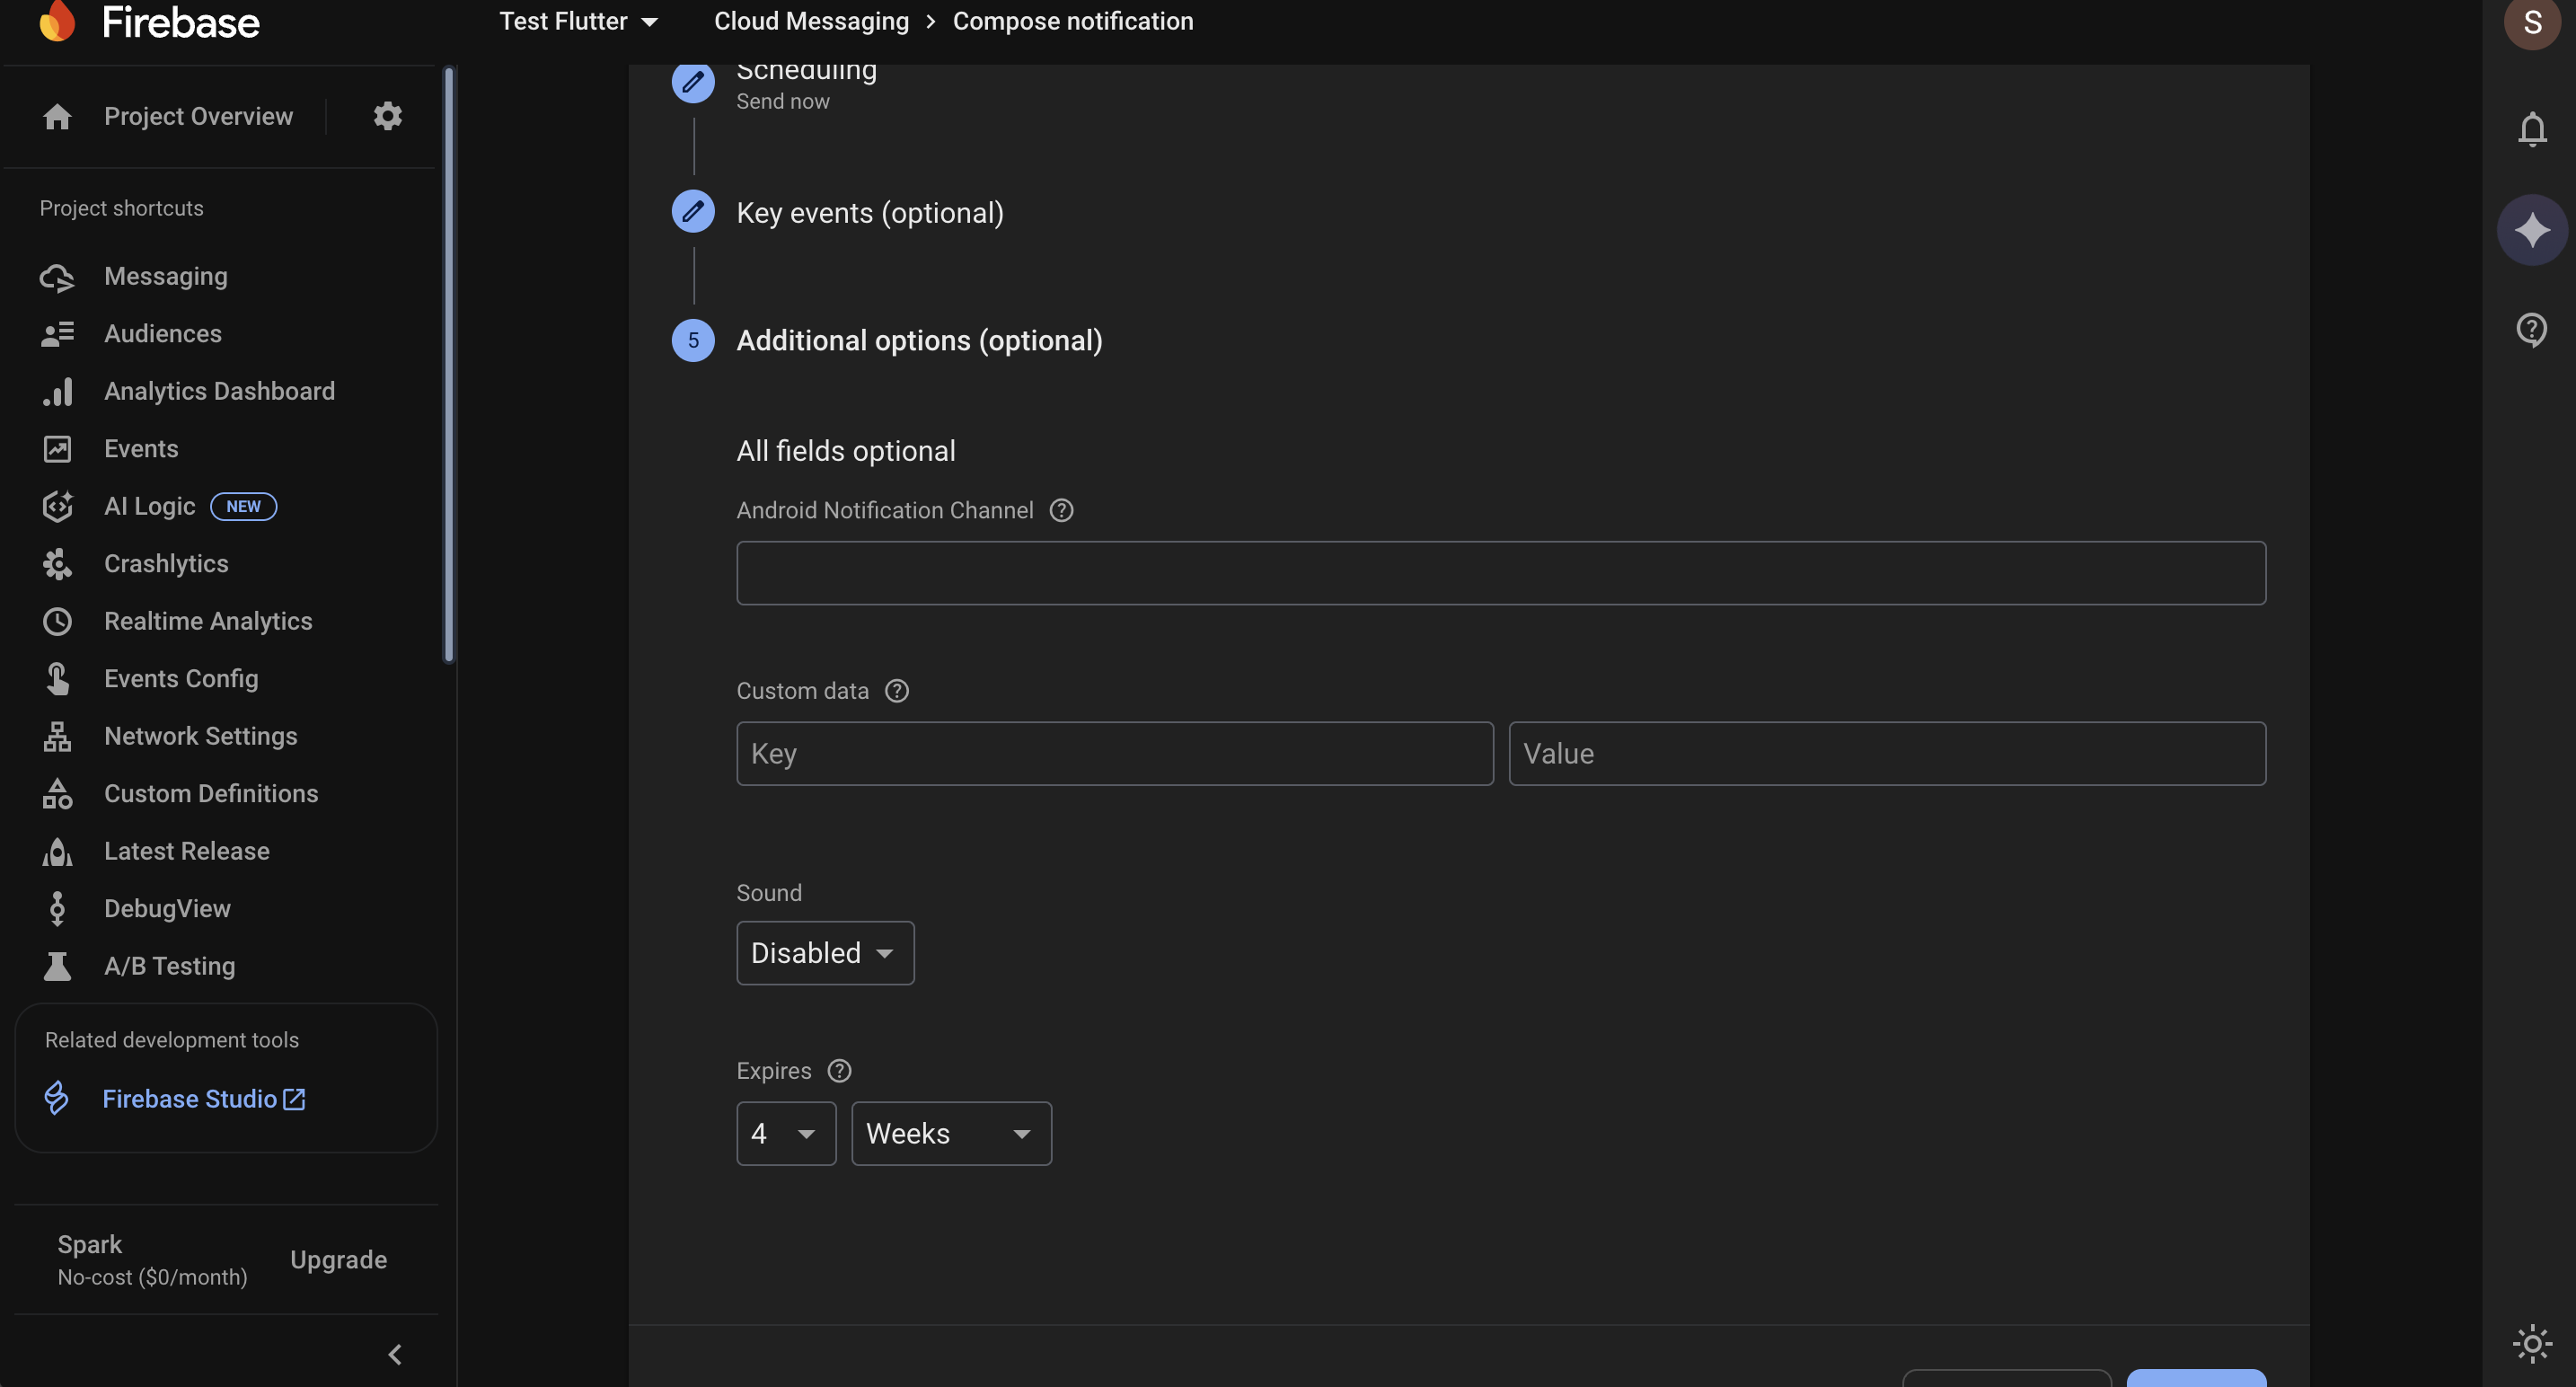
Task: Collapse the sidebar with chevron arrow
Action: (x=395, y=1354)
